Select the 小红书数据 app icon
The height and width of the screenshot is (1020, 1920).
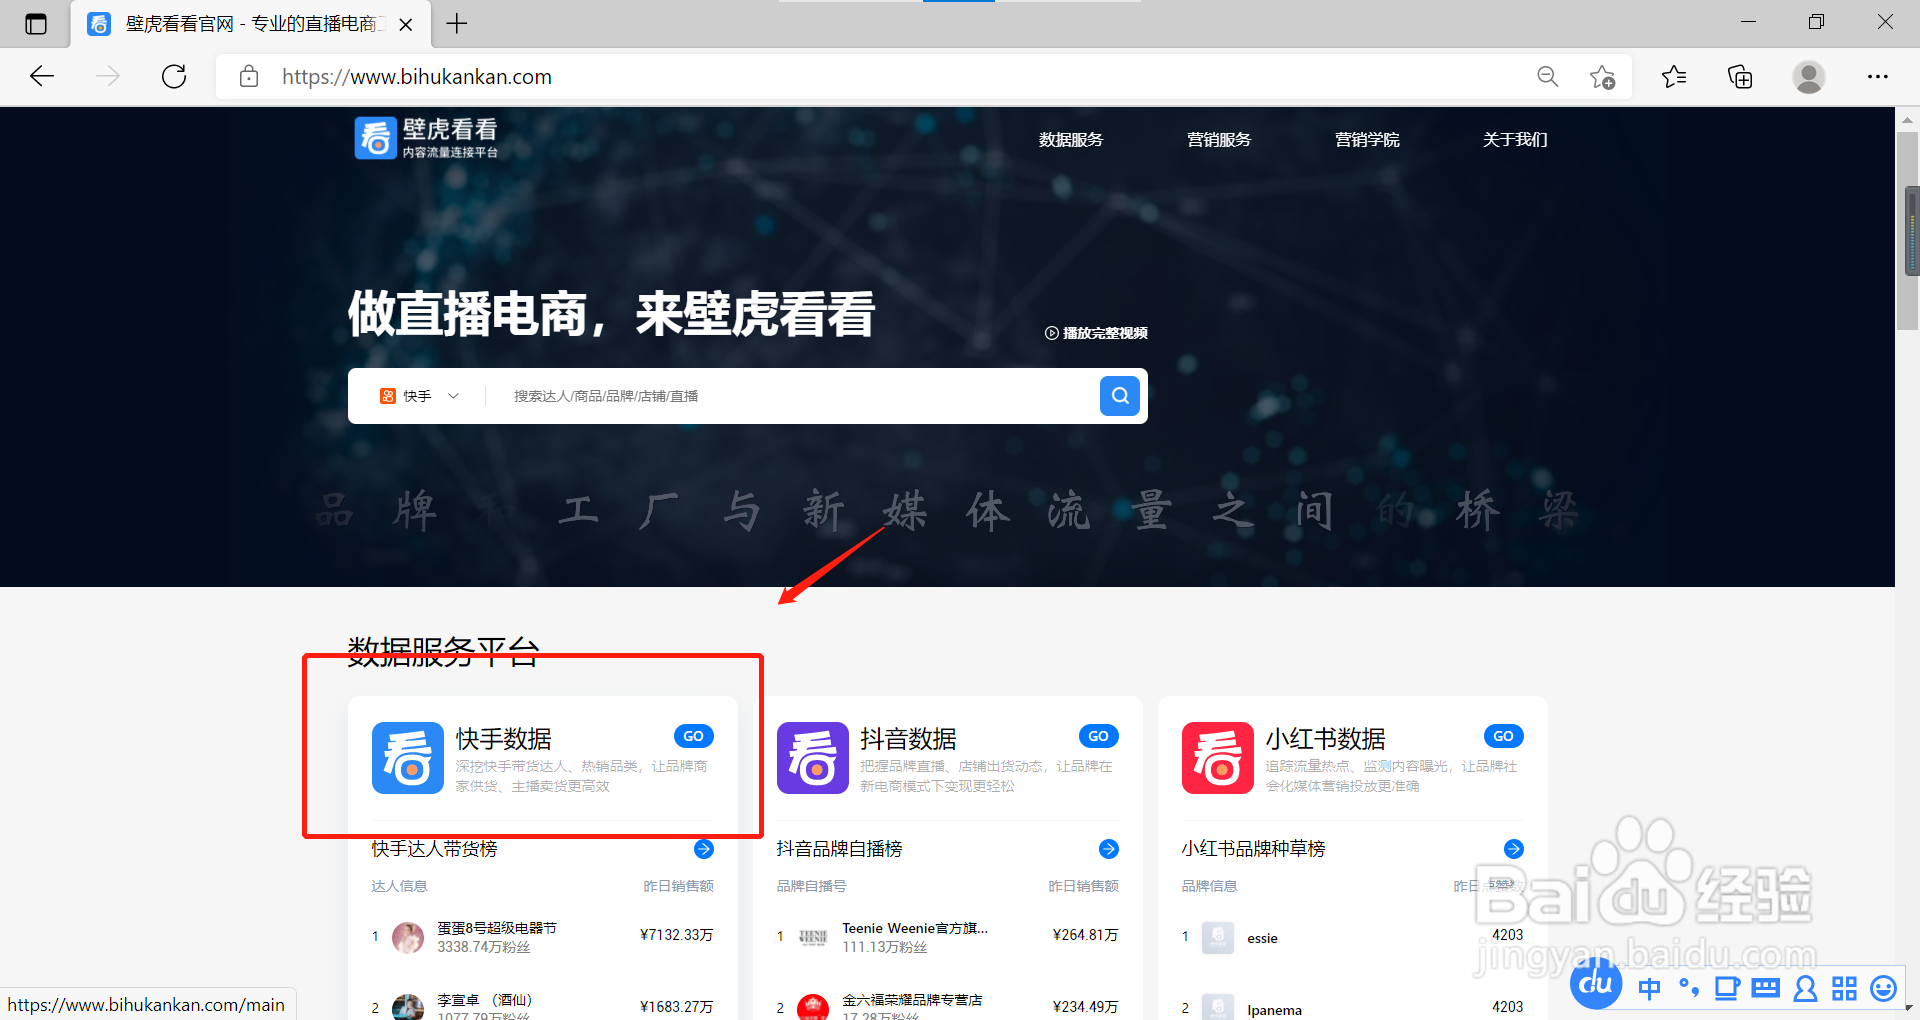(1217, 758)
